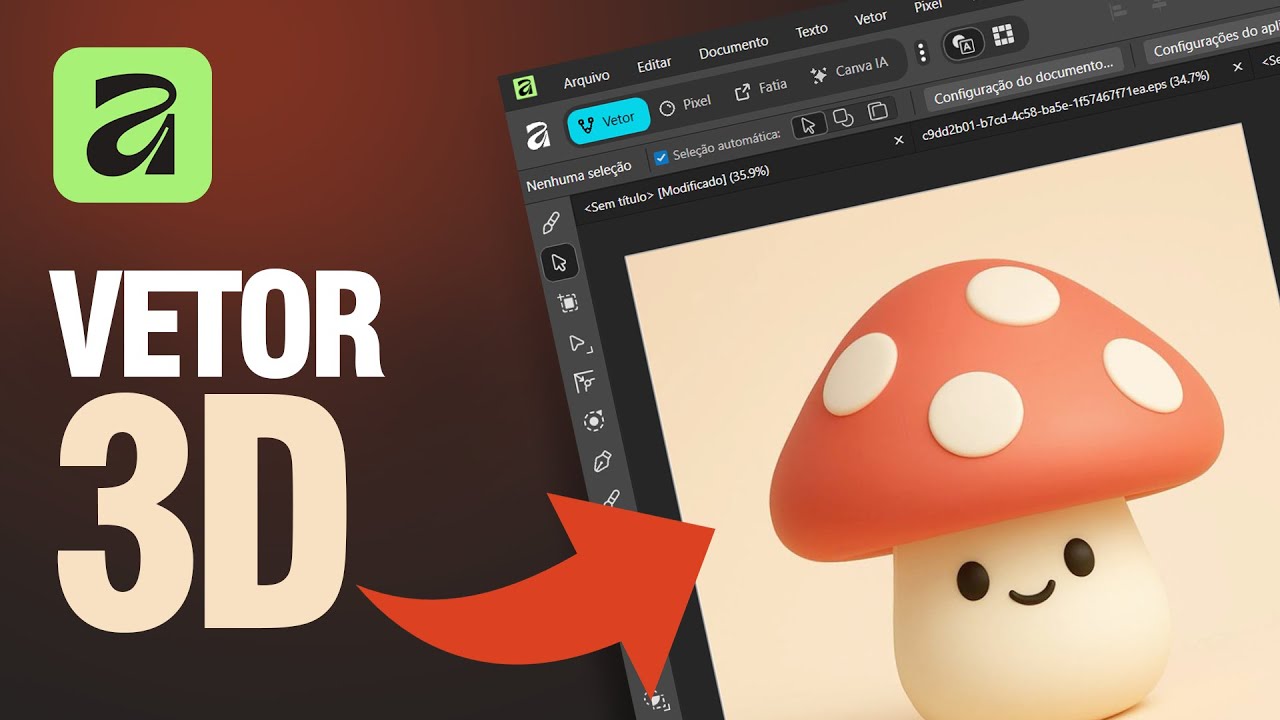Switch to the c9dd2b01 .eps document tab
The image size is (1280, 720).
[x=1065, y=104]
